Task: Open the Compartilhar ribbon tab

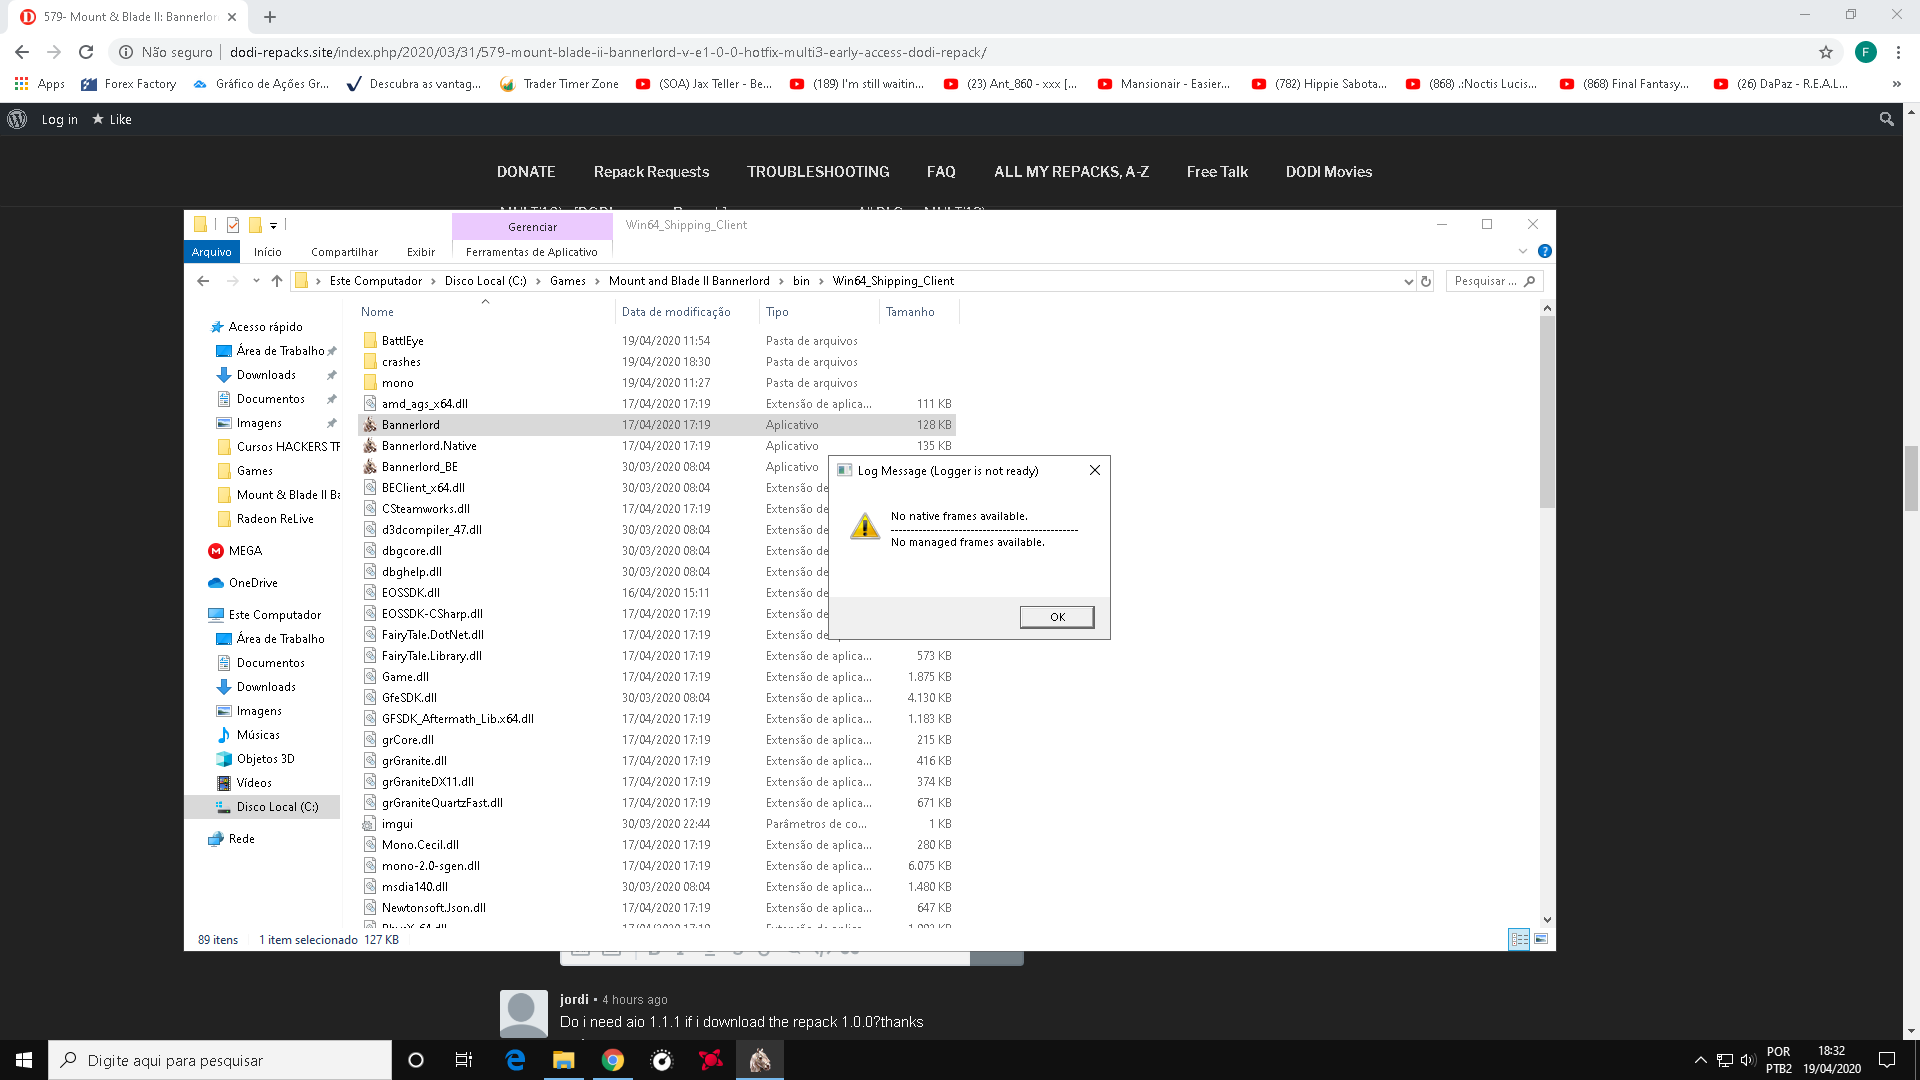Action: tap(344, 252)
